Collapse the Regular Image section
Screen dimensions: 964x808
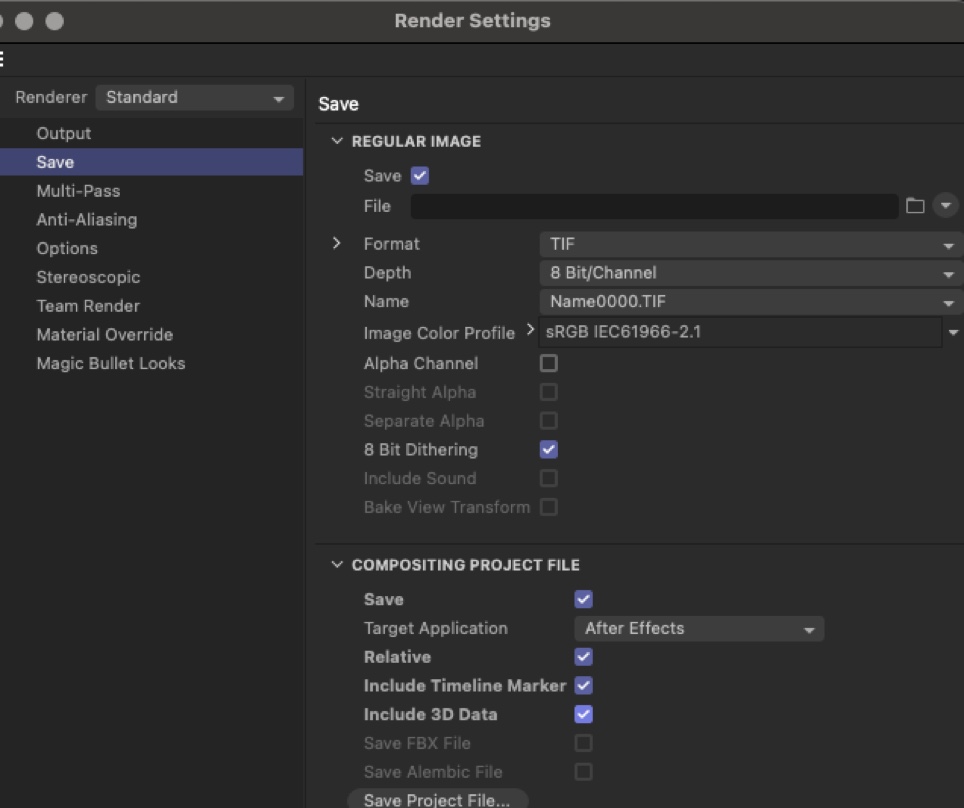pyautogui.click(x=337, y=142)
